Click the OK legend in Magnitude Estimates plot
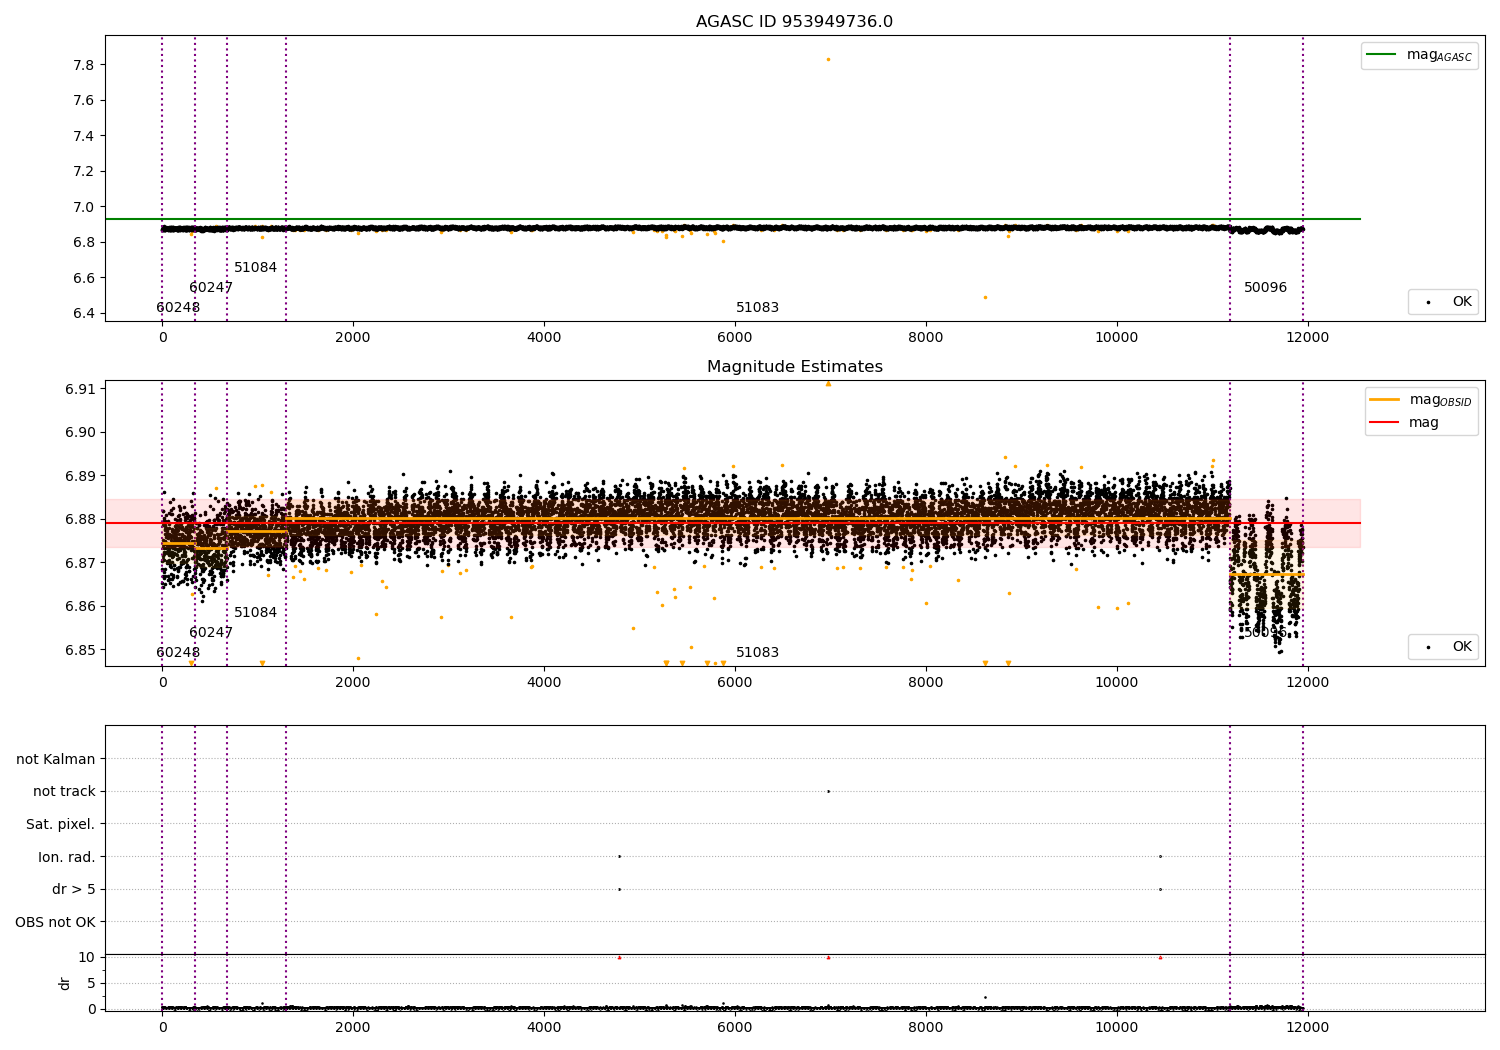1500x1050 pixels. tap(1443, 647)
